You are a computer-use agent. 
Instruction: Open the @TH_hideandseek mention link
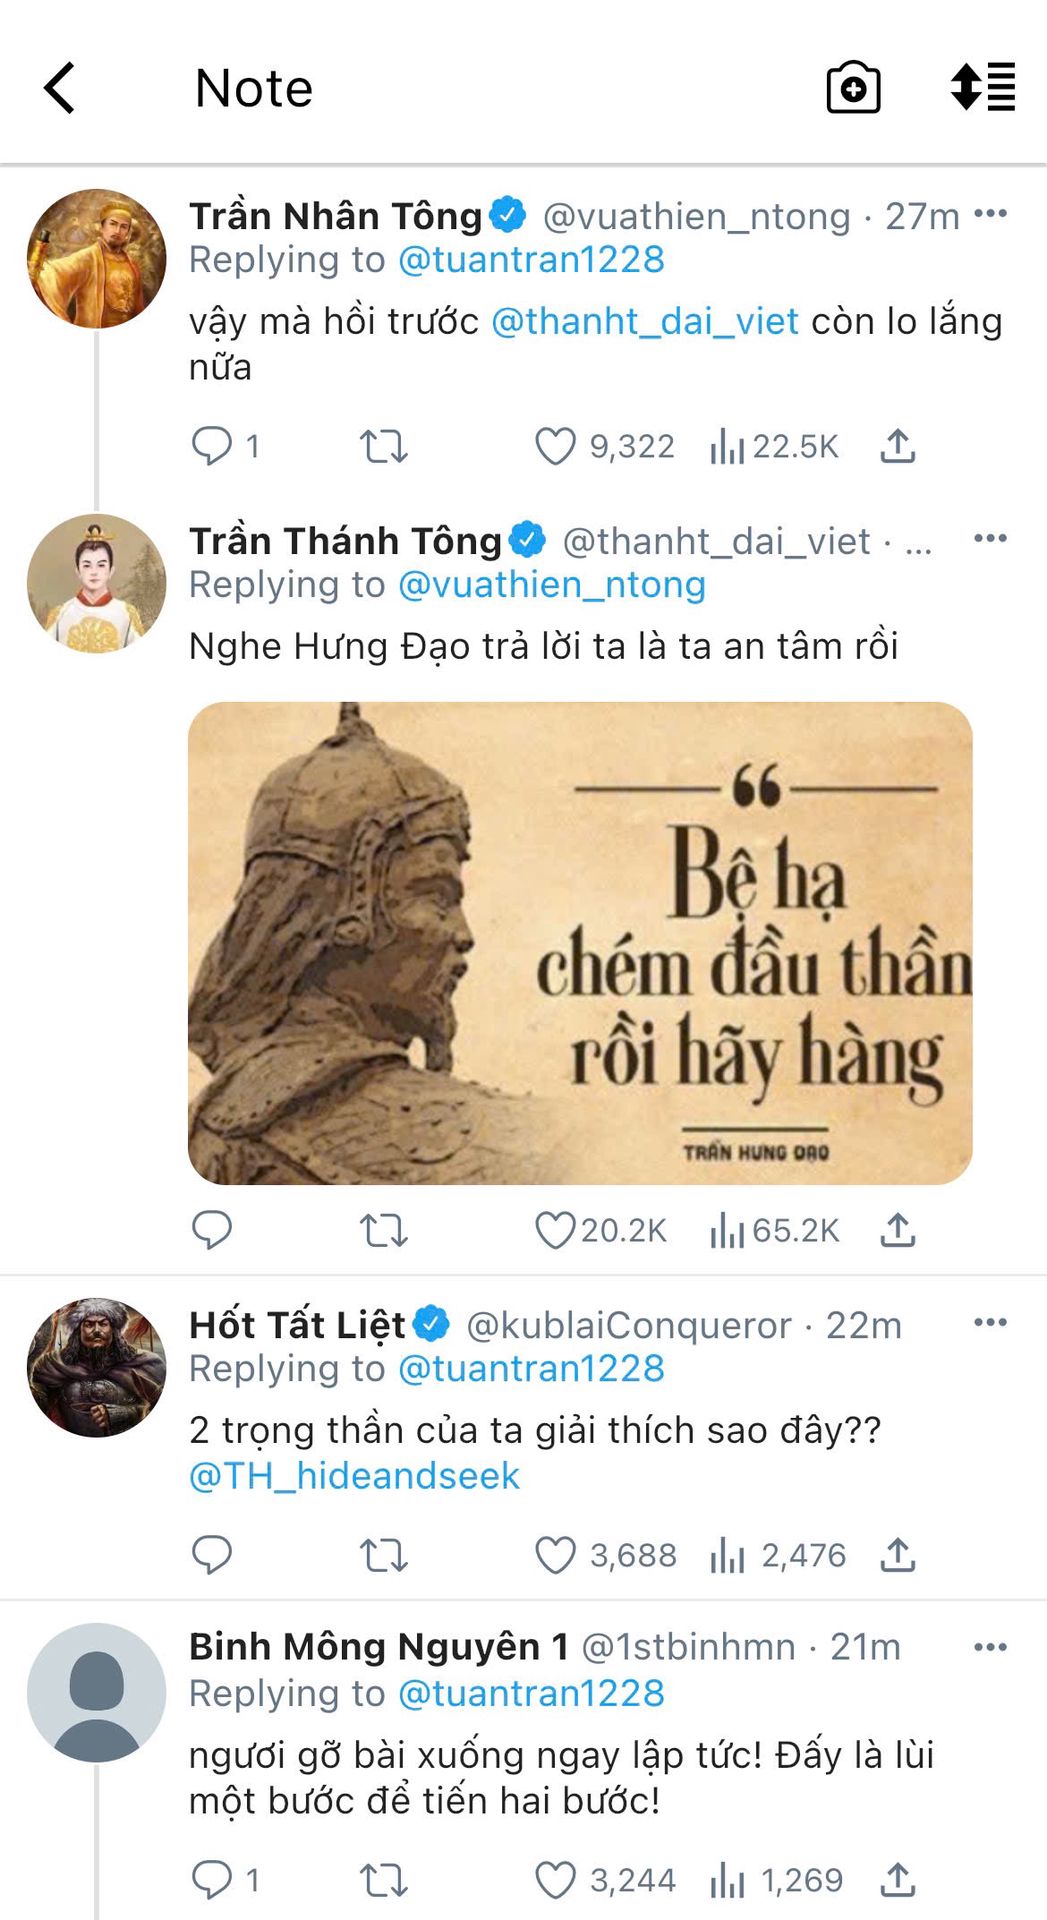point(355,1476)
